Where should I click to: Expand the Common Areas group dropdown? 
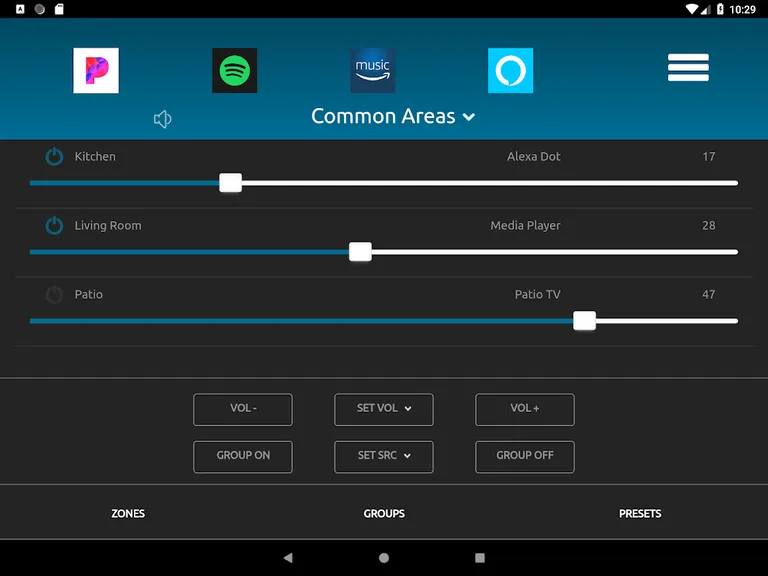tap(393, 117)
